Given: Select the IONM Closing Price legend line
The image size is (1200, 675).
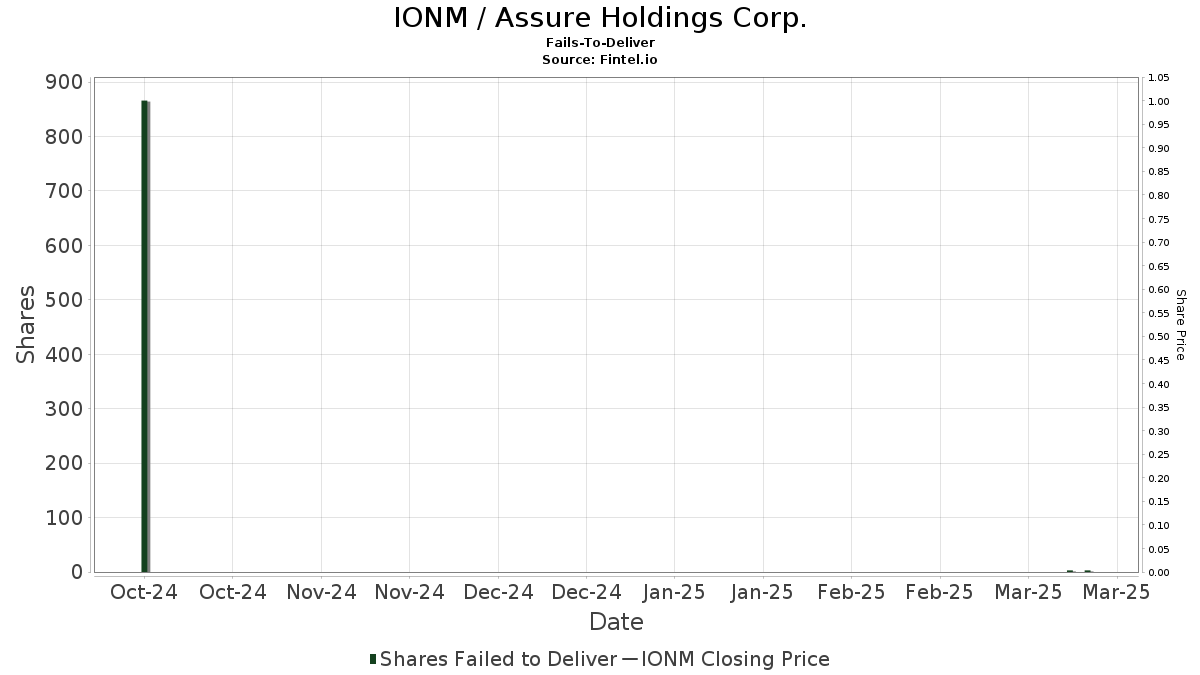Looking at the screenshot, I should pos(629,659).
